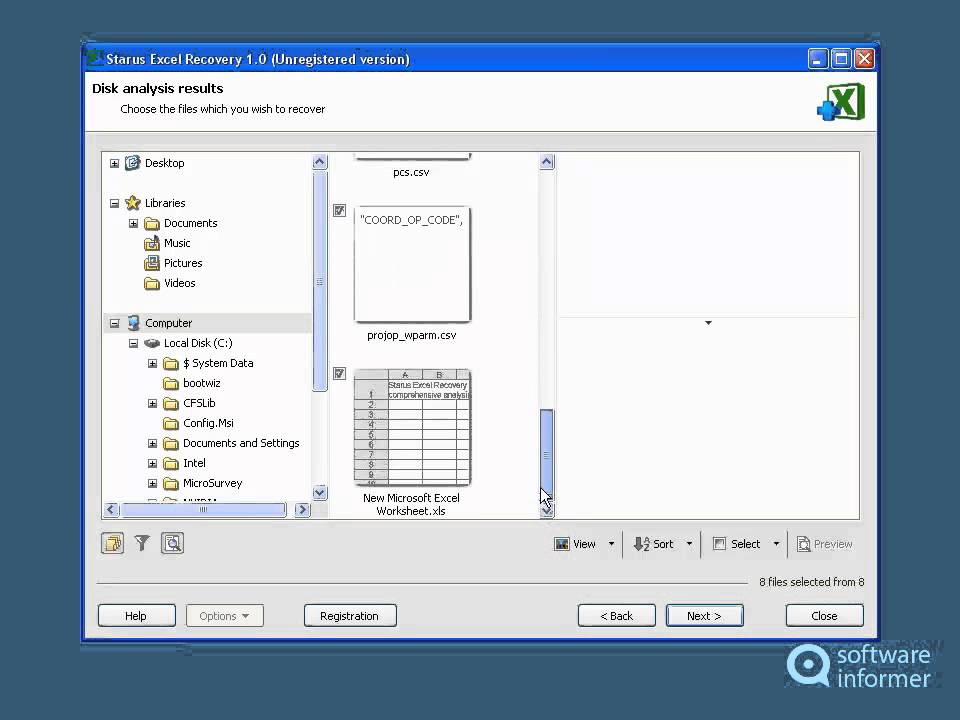The height and width of the screenshot is (720, 960).
Task: Click the Sort toolbar icon
Action: click(x=641, y=544)
